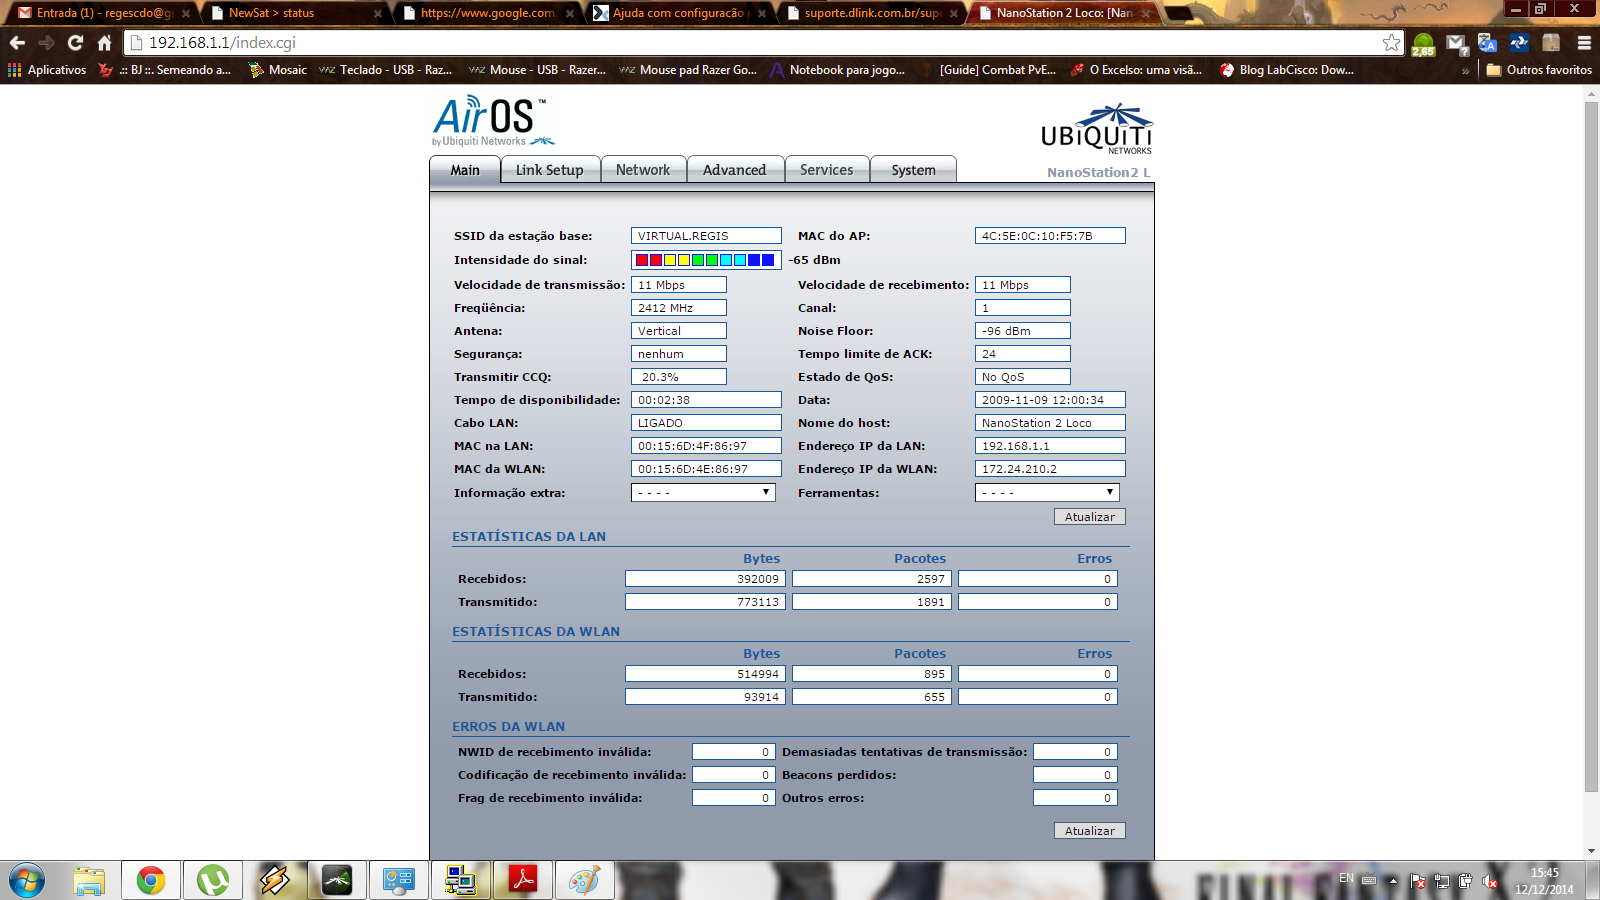Open Google Chrome in the taskbar

pos(151,881)
